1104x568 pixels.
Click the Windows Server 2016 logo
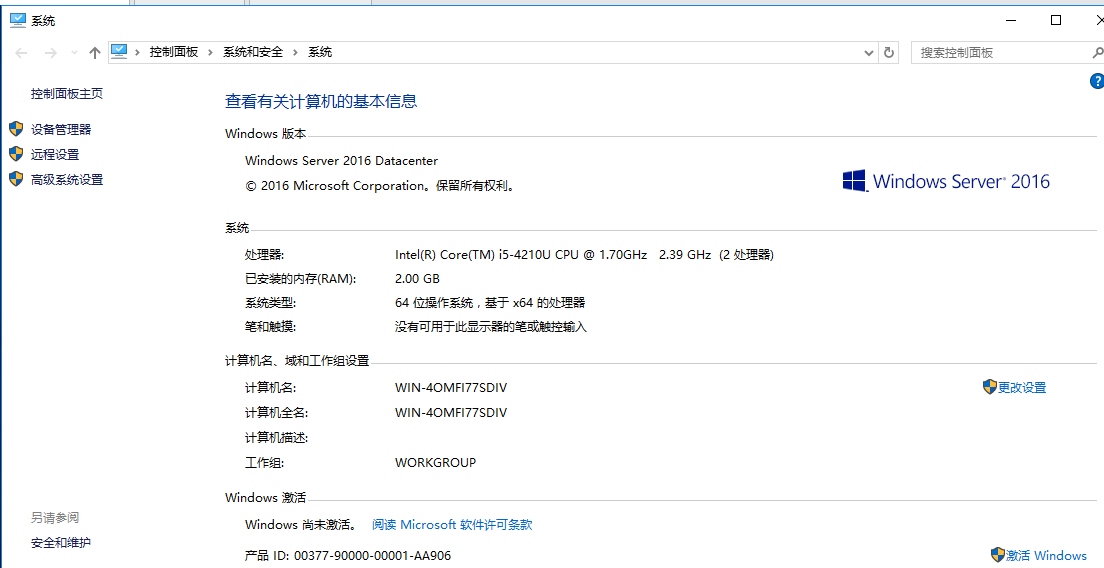tap(946, 181)
